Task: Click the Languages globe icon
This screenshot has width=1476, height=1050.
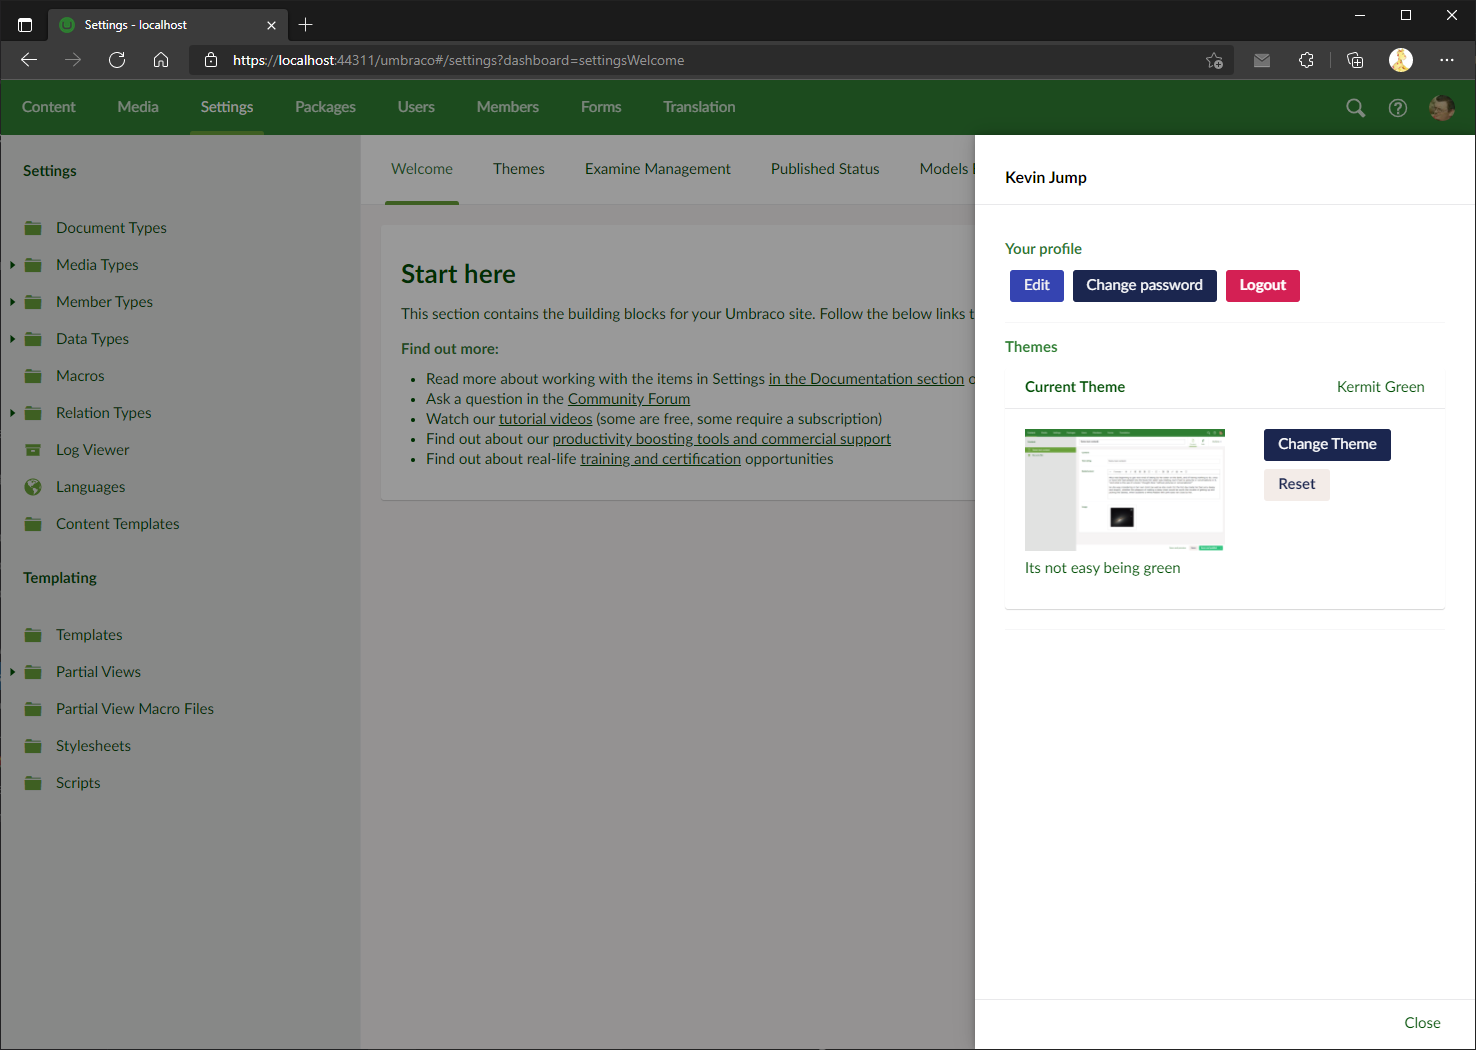Action: (33, 487)
